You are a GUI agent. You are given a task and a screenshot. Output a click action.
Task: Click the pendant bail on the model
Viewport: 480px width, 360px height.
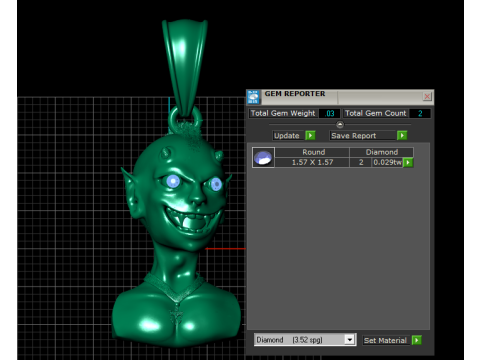click(x=184, y=67)
